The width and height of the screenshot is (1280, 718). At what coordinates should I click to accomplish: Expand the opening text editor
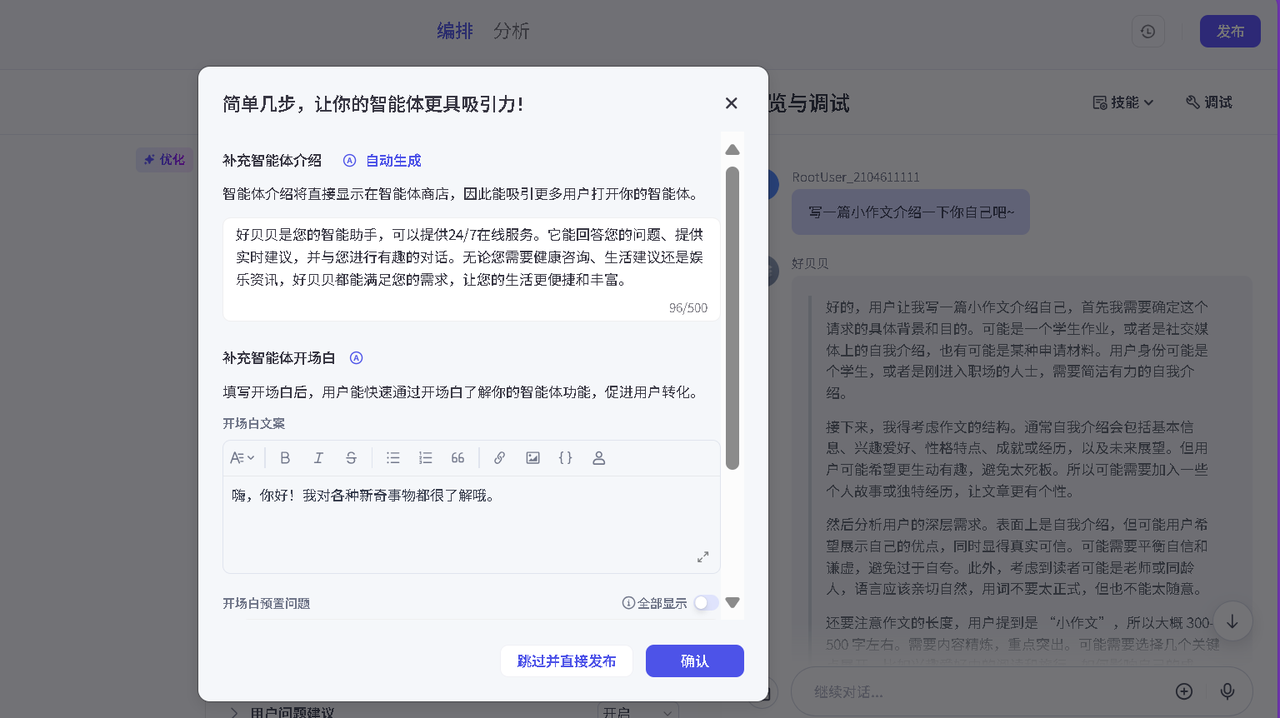(x=703, y=556)
